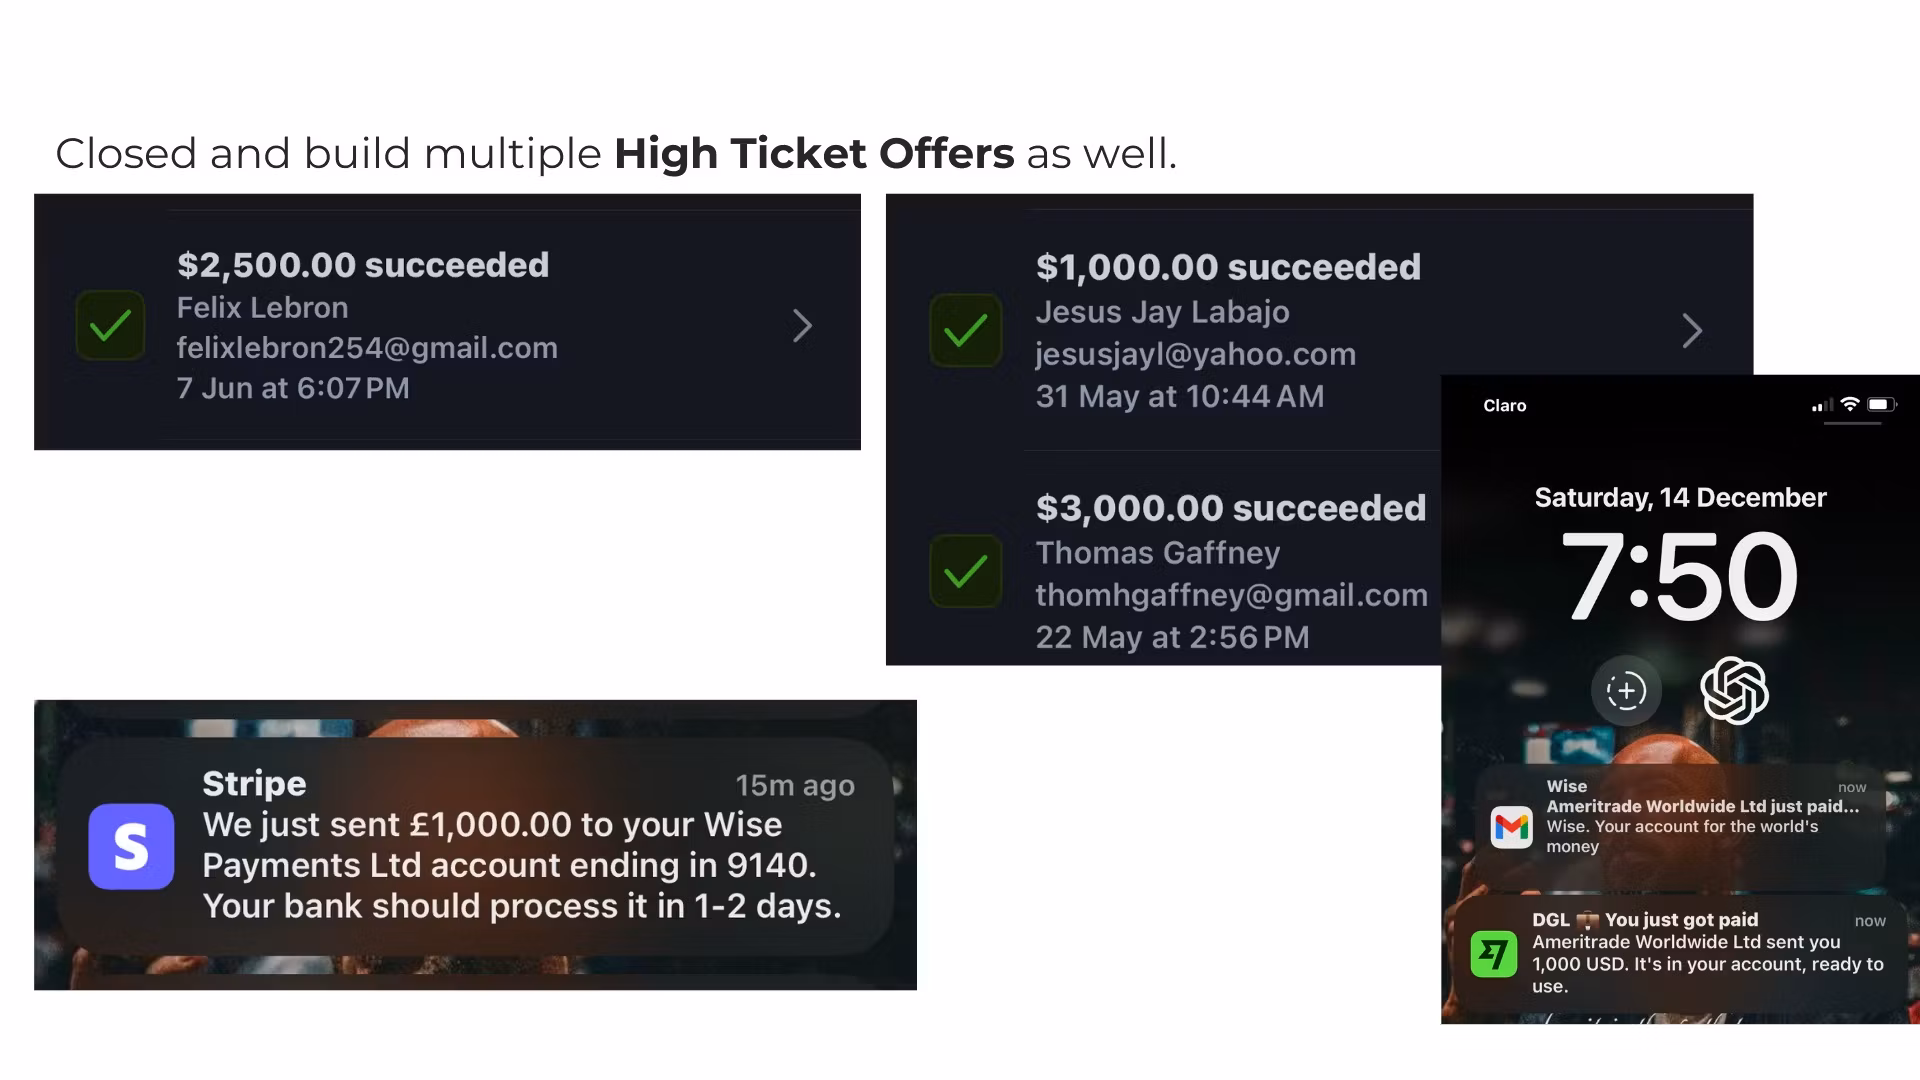Tap the cellular signal bars icon
Viewport: 1920px width, 1080px height.
pyautogui.click(x=1822, y=405)
